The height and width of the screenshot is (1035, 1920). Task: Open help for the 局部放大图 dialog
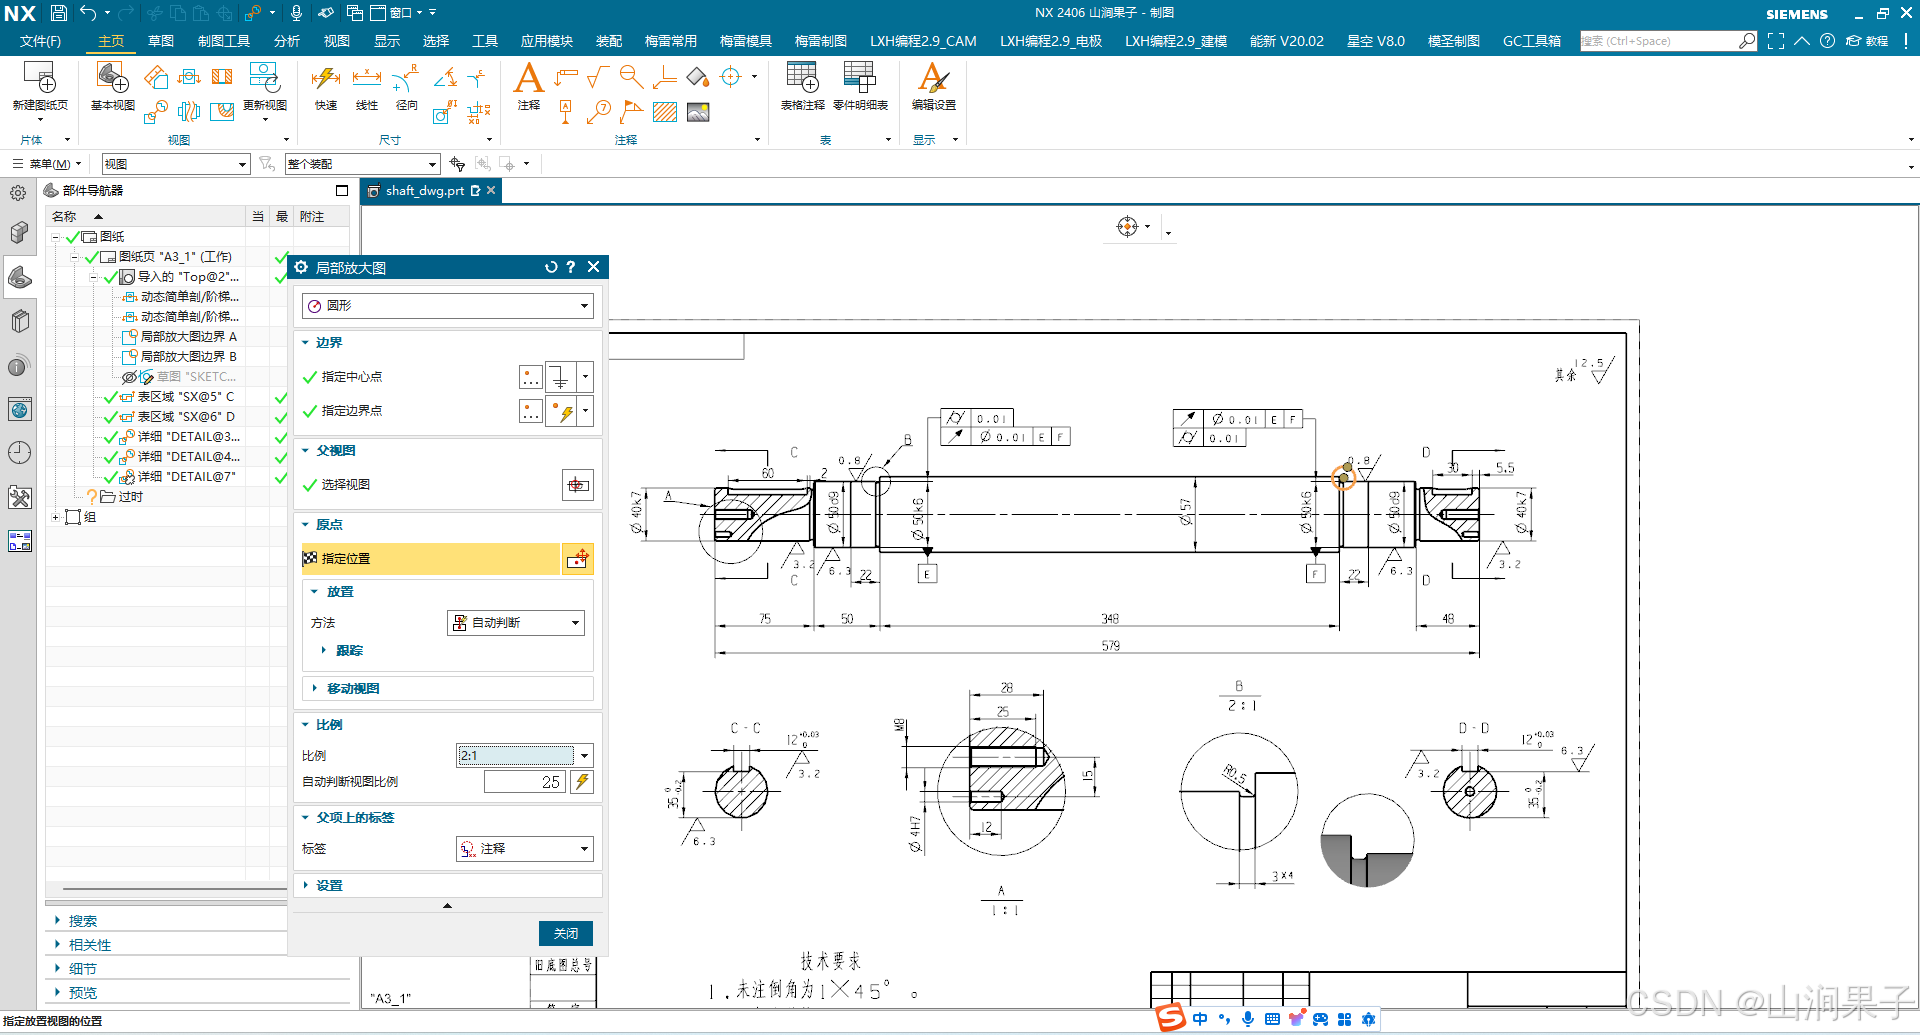(x=571, y=267)
